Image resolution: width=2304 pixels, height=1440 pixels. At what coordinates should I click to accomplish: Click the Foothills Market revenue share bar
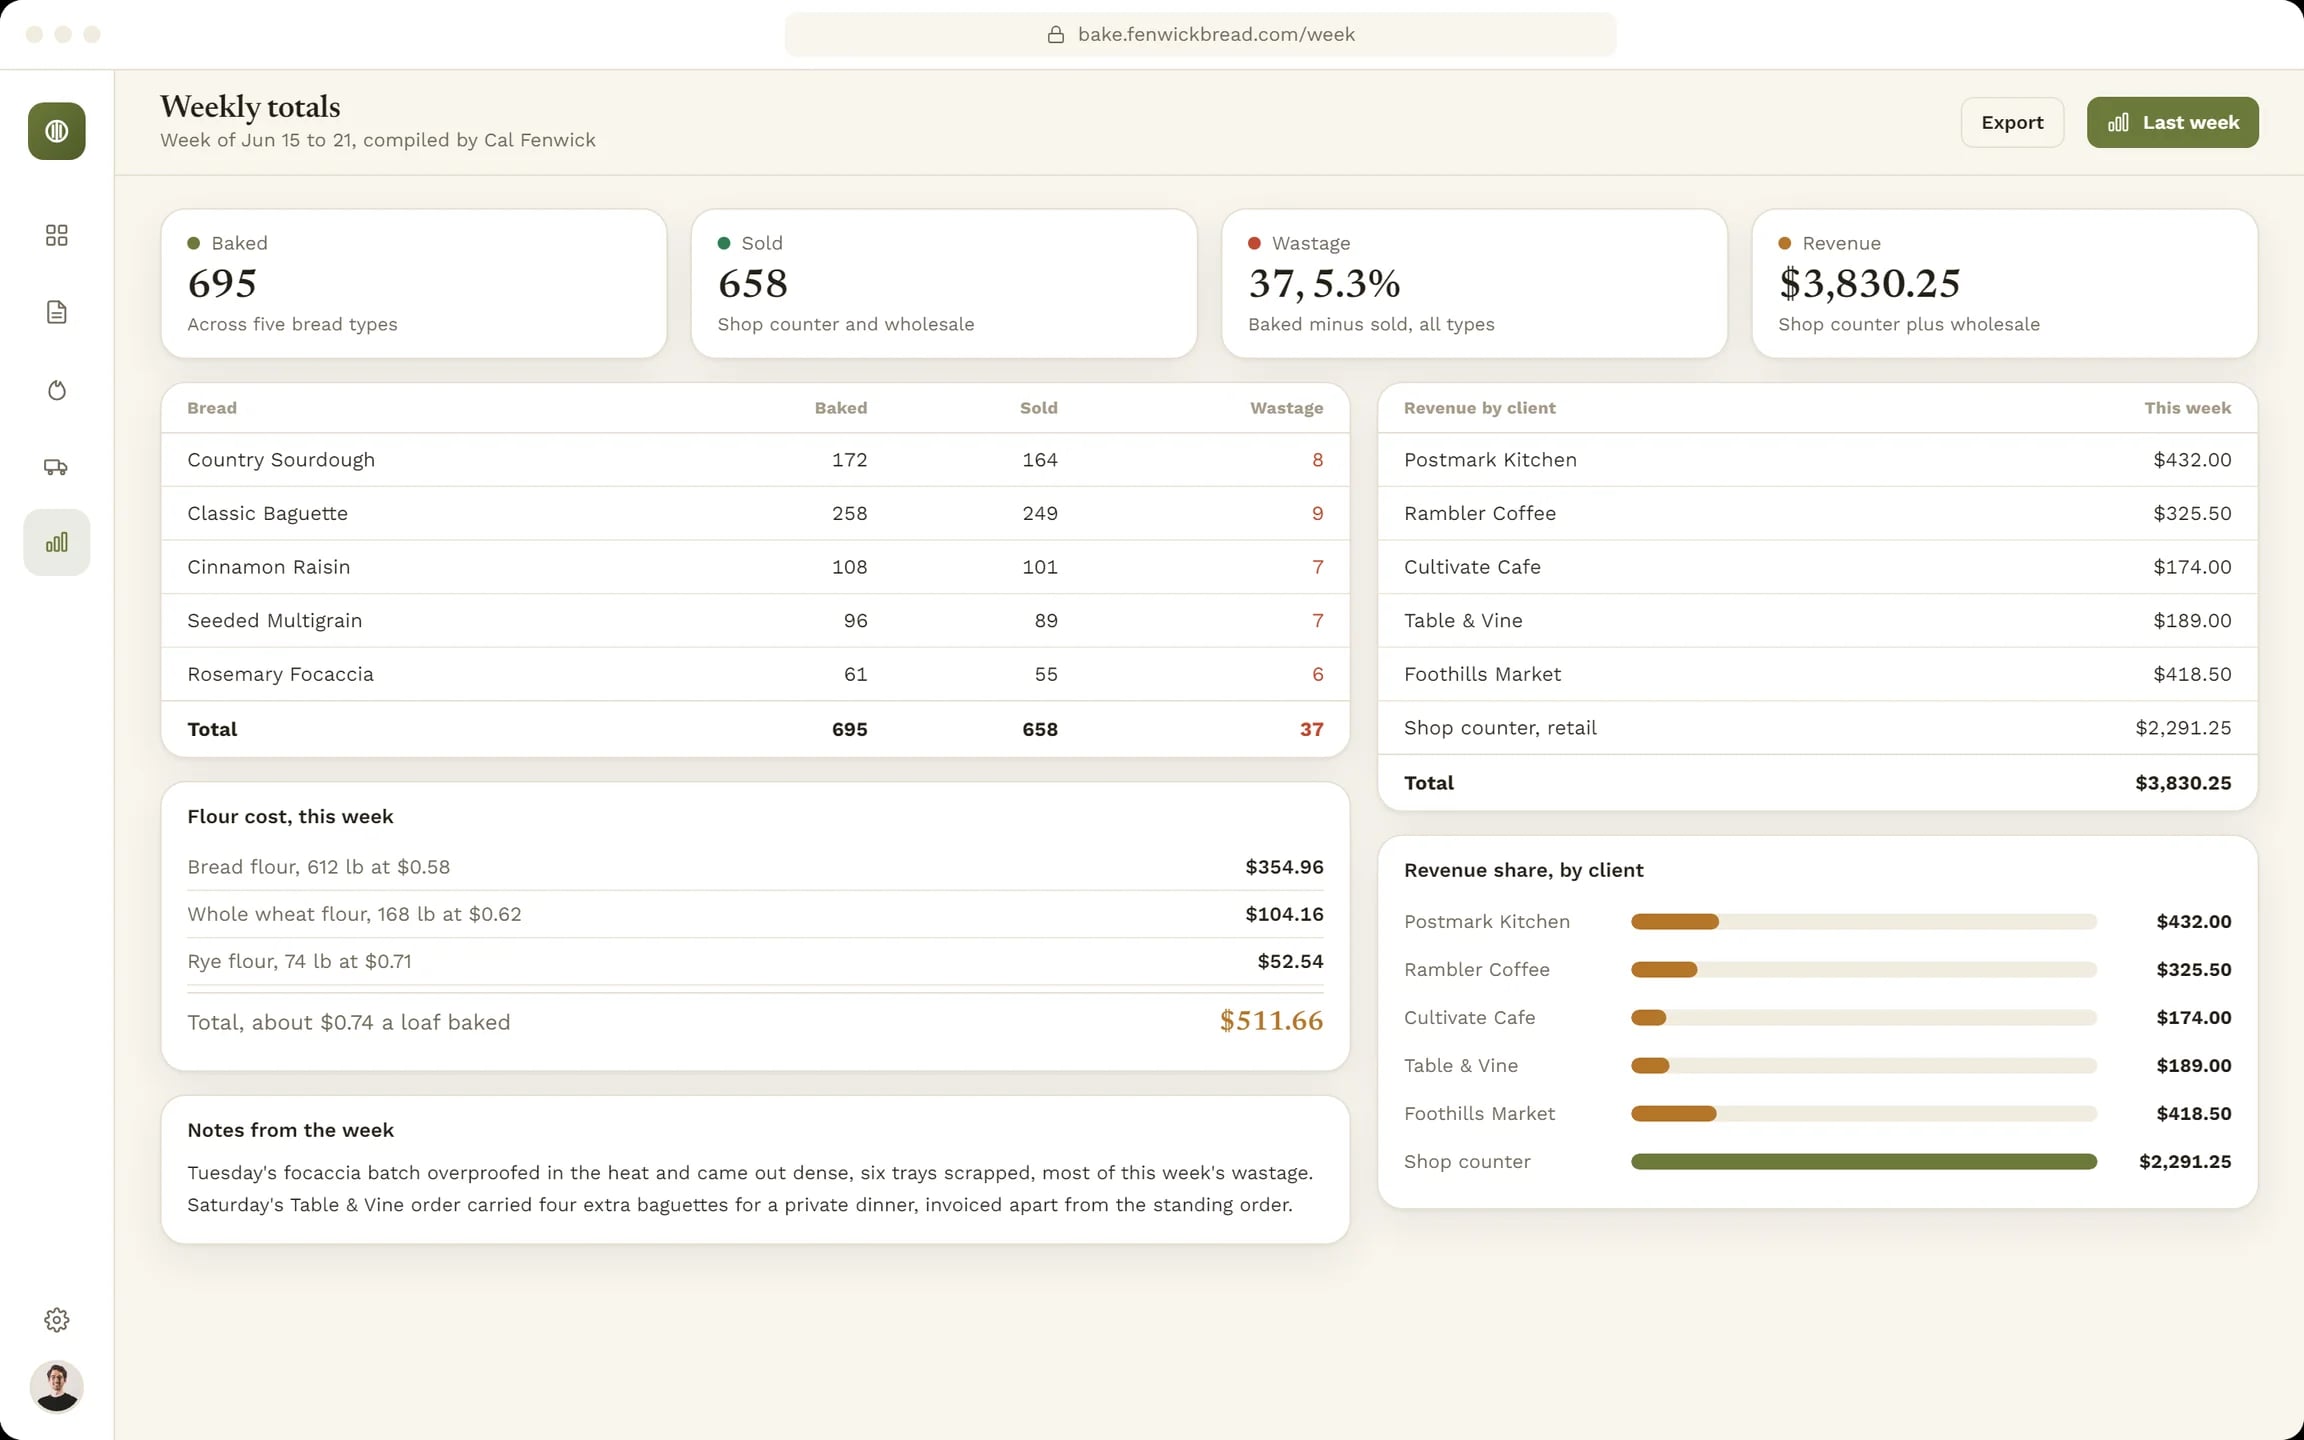(x=1863, y=1114)
